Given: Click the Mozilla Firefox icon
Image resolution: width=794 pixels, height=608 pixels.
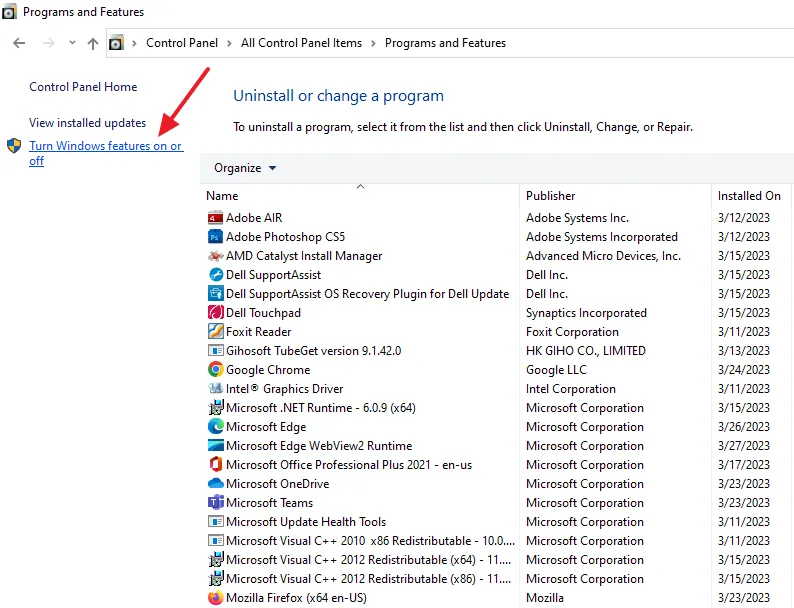Looking at the screenshot, I should pos(215,598).
